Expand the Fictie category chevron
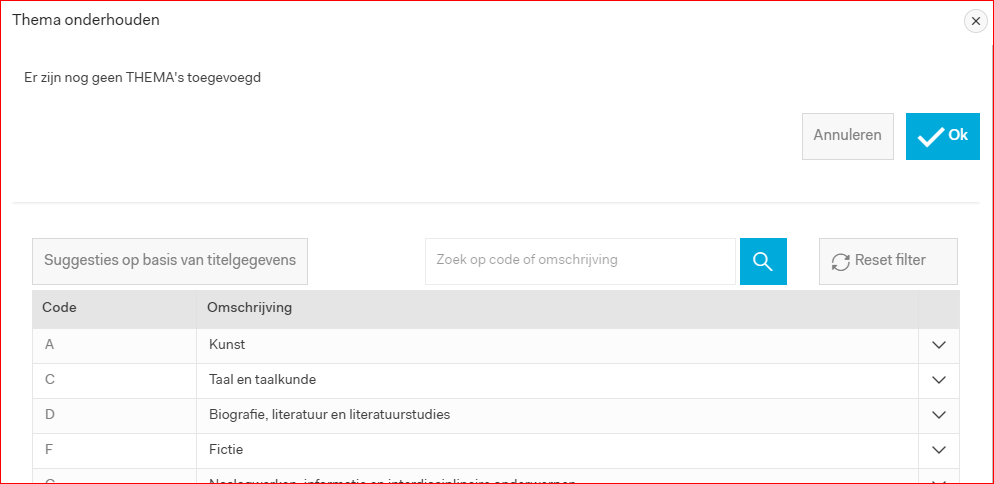Image resolution: width=994 pixels, height=484 pixels. click(x=939, y=450)
